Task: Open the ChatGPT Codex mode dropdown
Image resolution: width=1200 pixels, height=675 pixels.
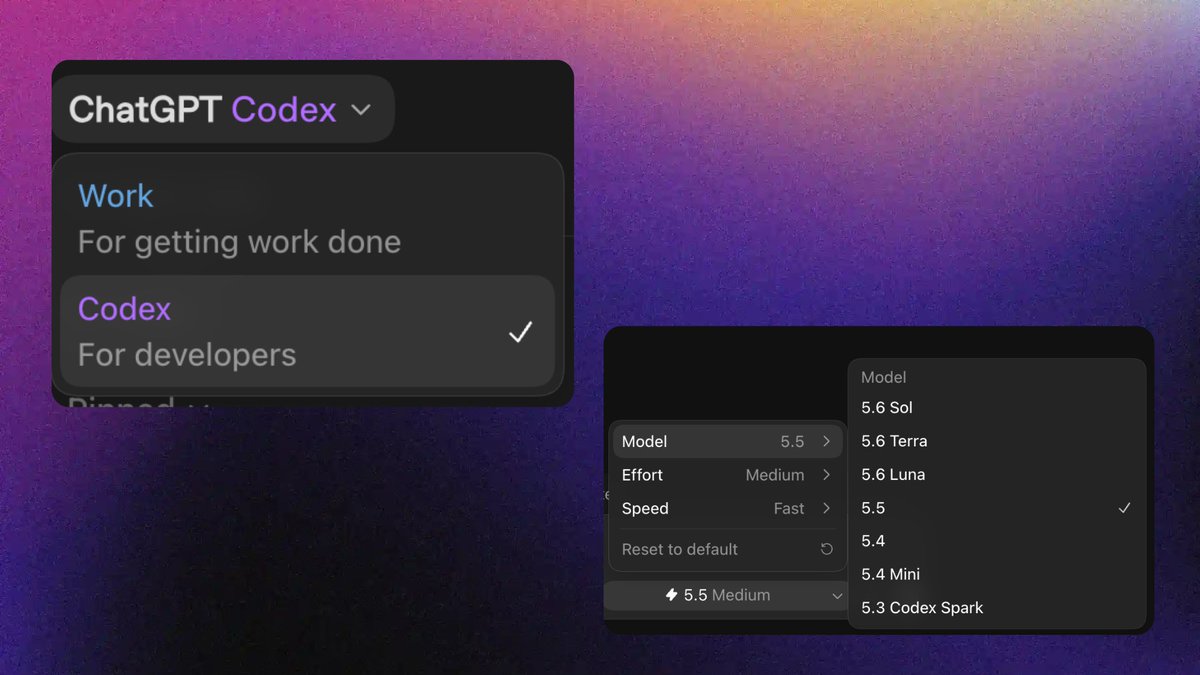Action: point(222,109)
